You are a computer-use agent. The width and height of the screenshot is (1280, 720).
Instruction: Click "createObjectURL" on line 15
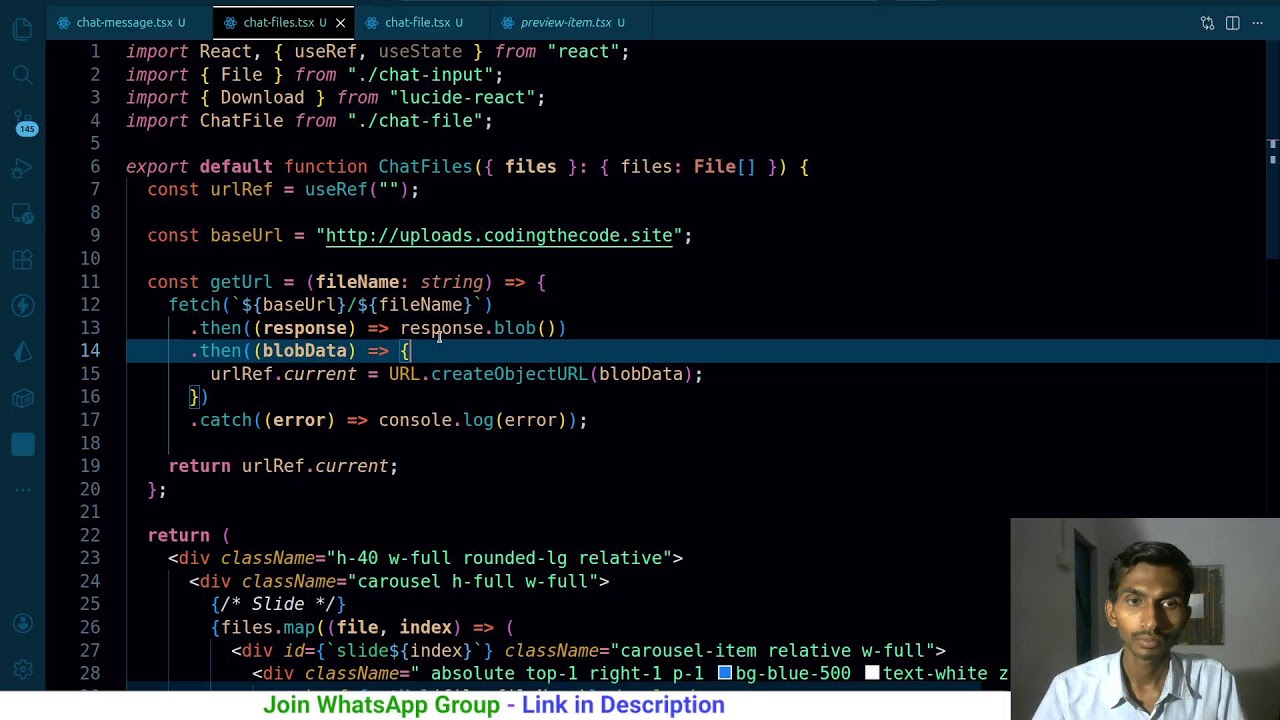click(509, 374)
